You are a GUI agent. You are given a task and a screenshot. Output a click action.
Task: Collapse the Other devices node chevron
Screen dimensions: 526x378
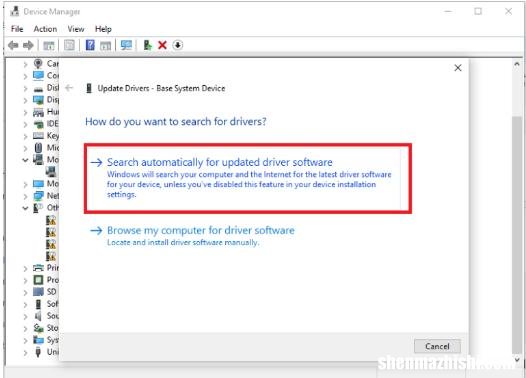point(25,208)
